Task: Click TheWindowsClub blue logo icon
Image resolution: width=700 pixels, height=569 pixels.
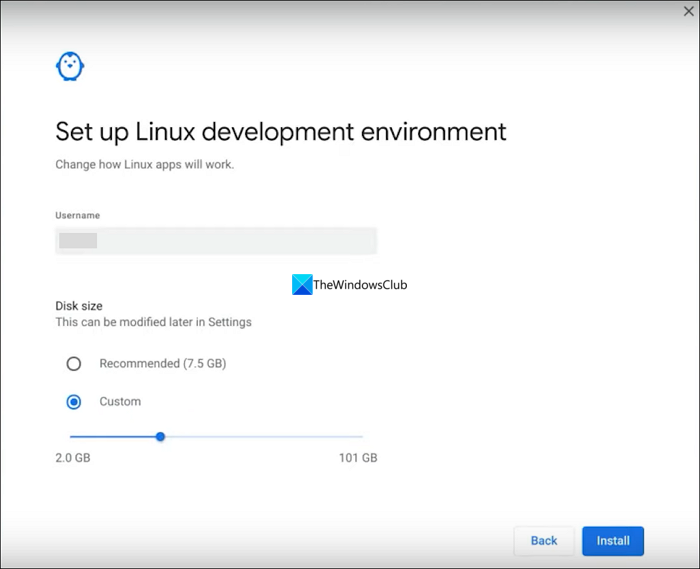Action: [302, 285]
